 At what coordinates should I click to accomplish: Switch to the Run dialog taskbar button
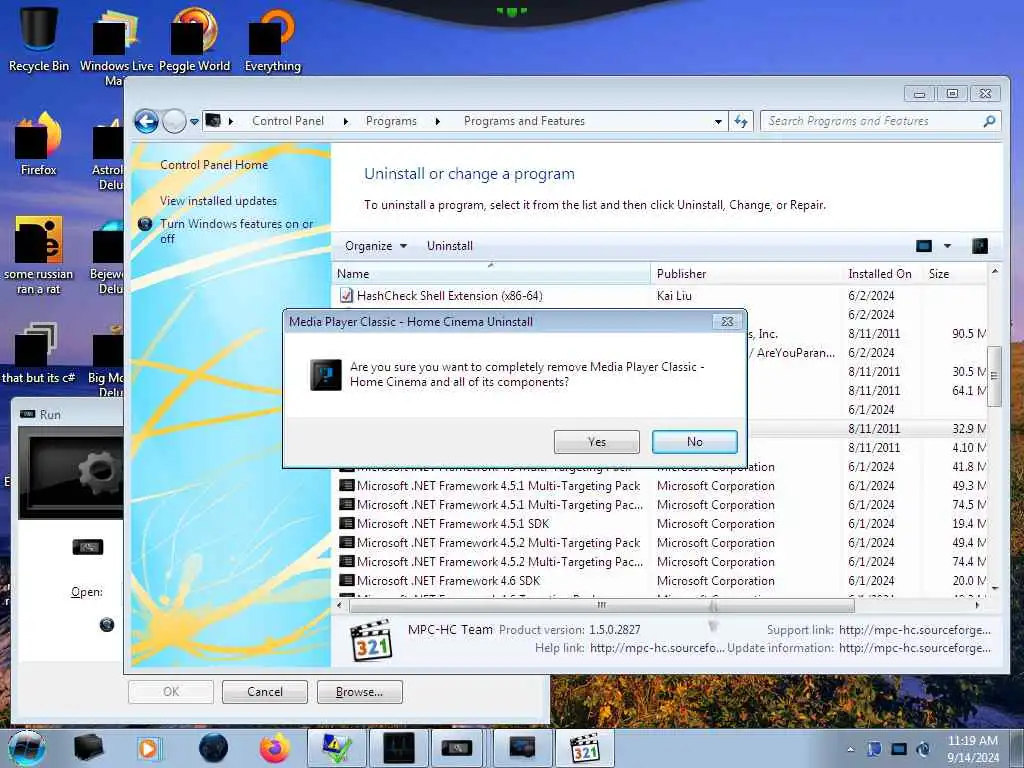(x=458, y=748)
